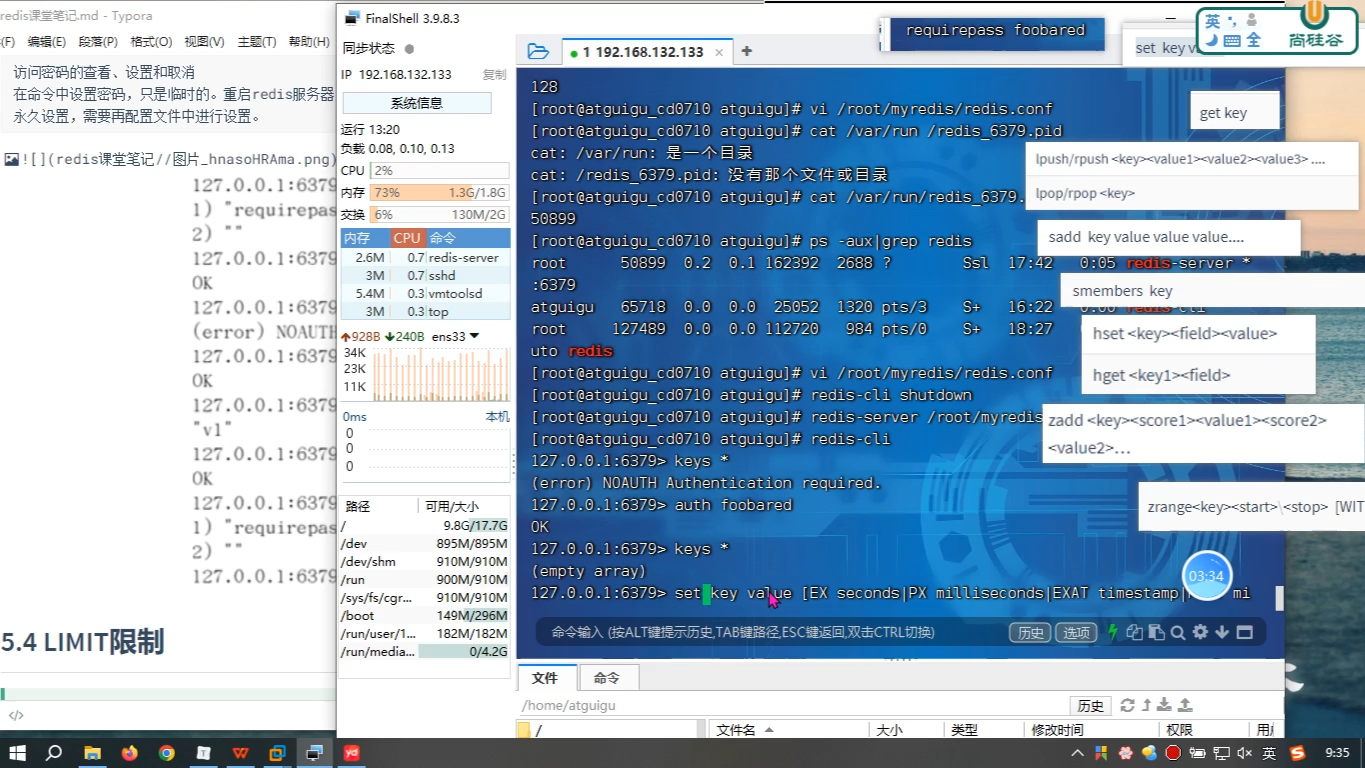Image resolution: width=1365 pixels, height=768 pixels.
Task: Click 选项 button in command input bar
Action: click(x=1076, y=632)
